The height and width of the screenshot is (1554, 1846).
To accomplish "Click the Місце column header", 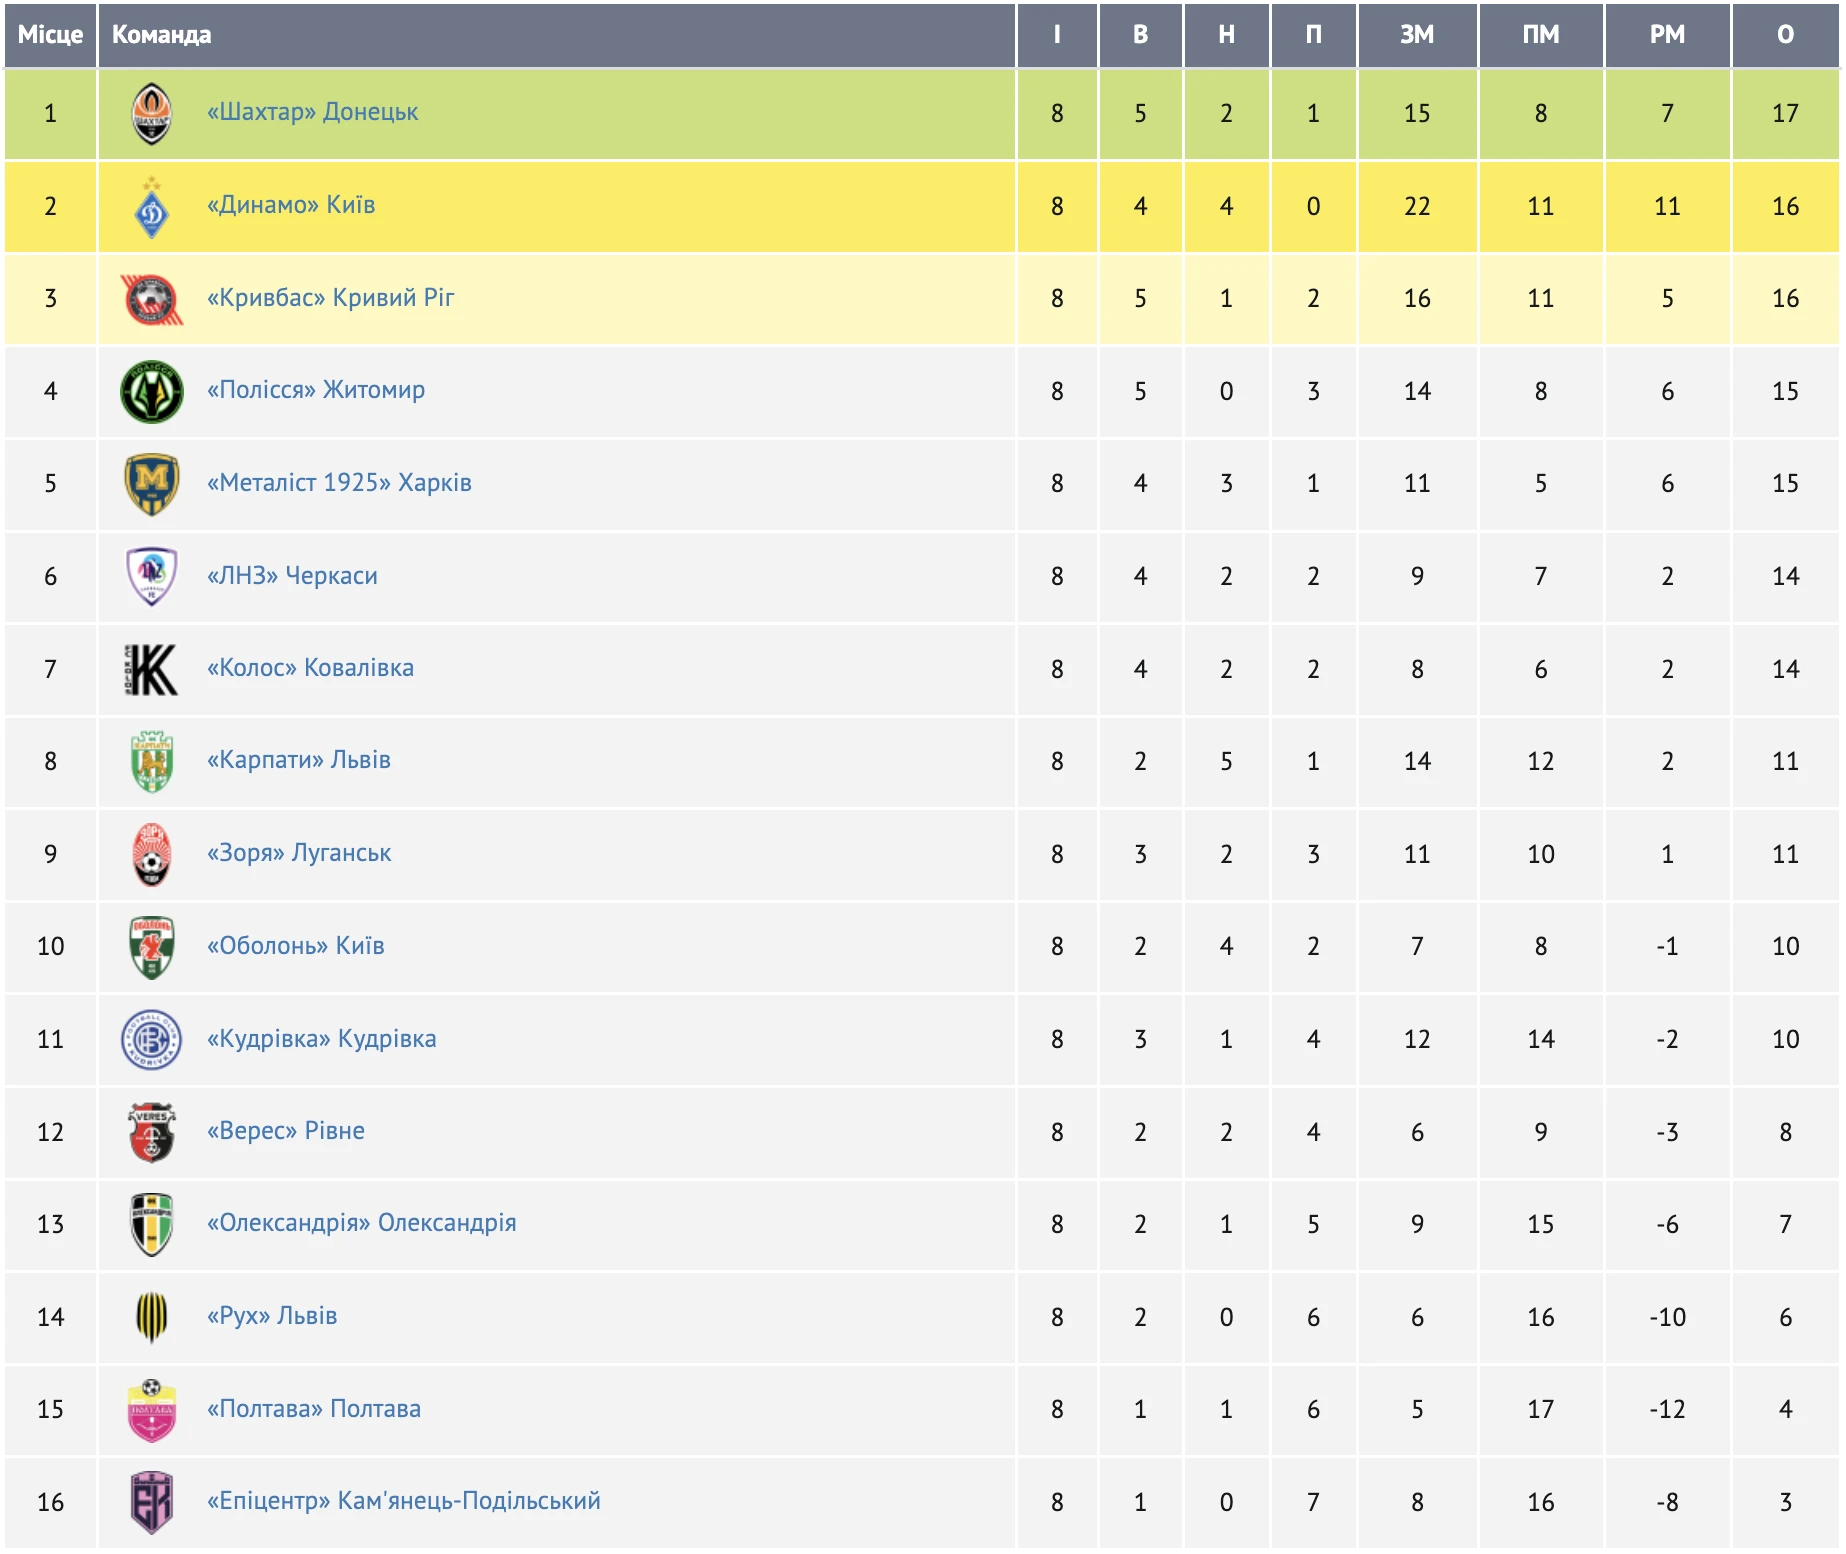I will coord(50,35).
